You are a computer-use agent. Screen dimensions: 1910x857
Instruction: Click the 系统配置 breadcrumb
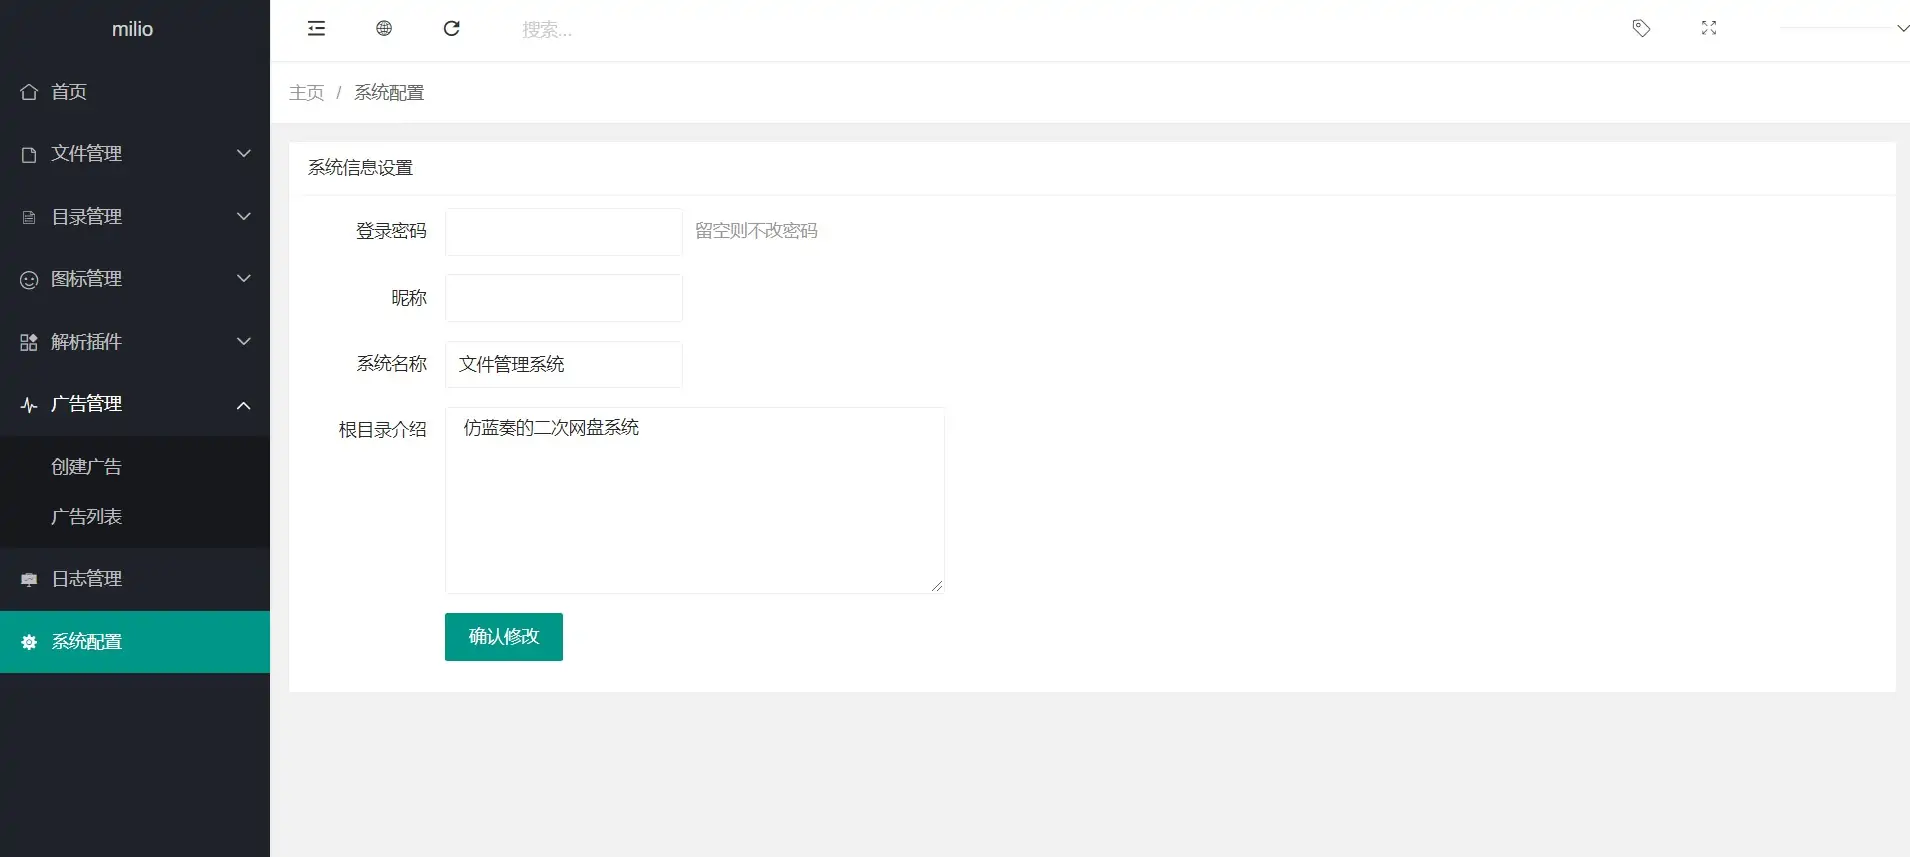[389, 93]
